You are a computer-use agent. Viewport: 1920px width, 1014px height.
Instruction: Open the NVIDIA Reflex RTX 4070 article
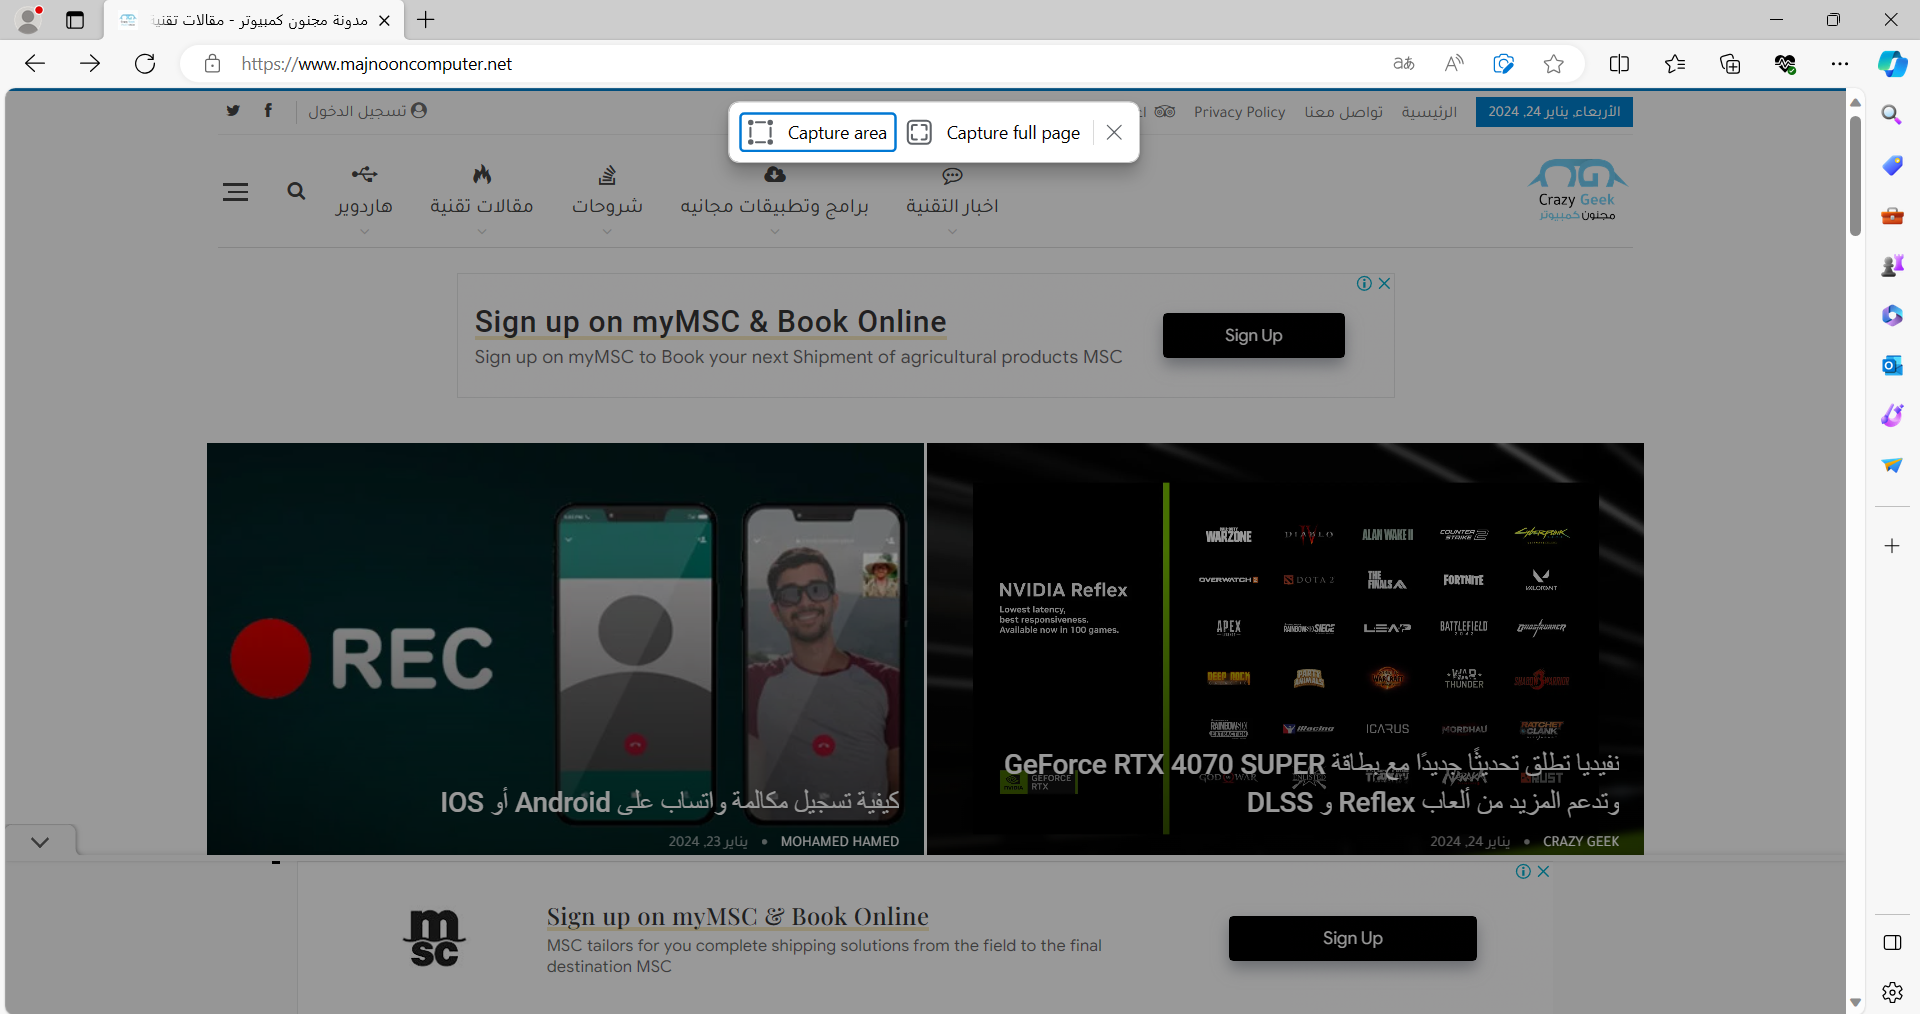[x=1285, y=648]
